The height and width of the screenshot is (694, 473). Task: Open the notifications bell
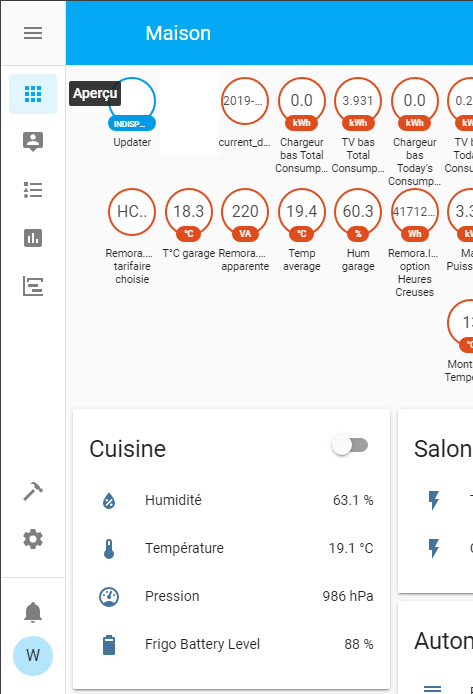point(33,613)
